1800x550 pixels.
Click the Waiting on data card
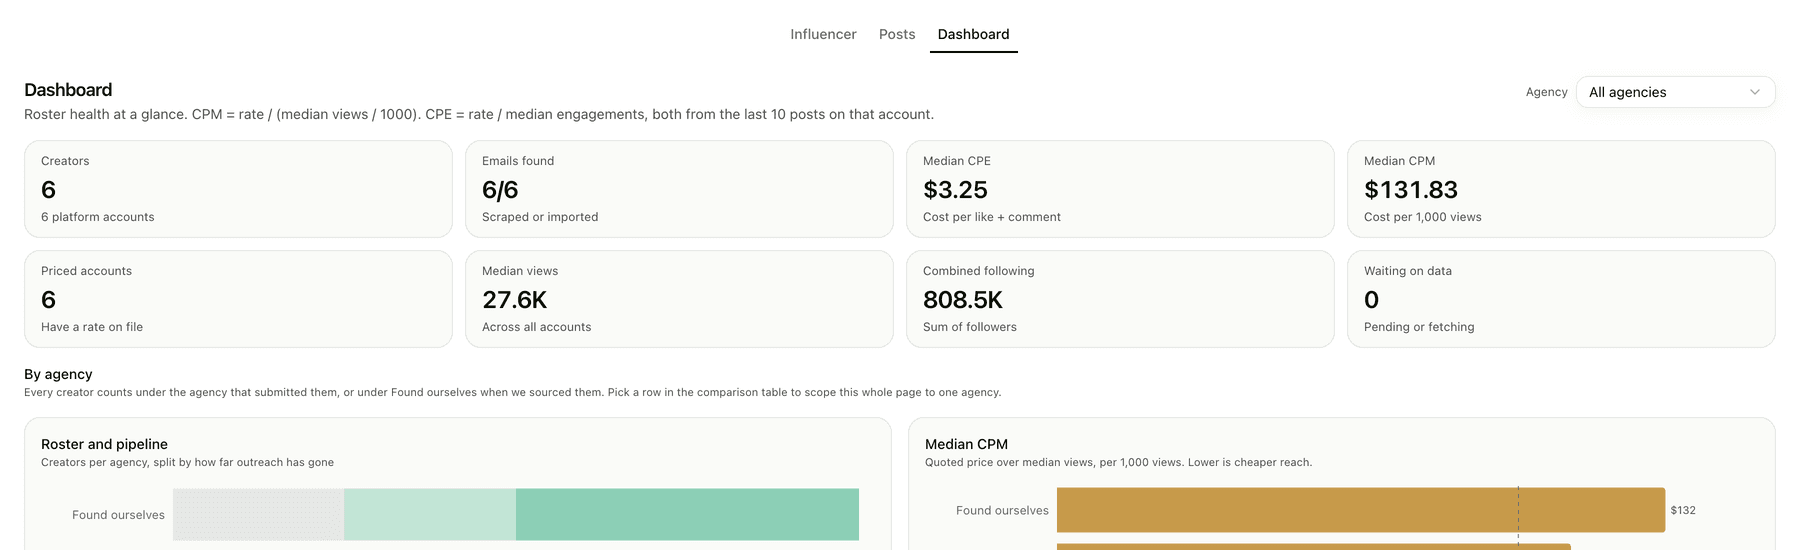[x=1561, y=299]
